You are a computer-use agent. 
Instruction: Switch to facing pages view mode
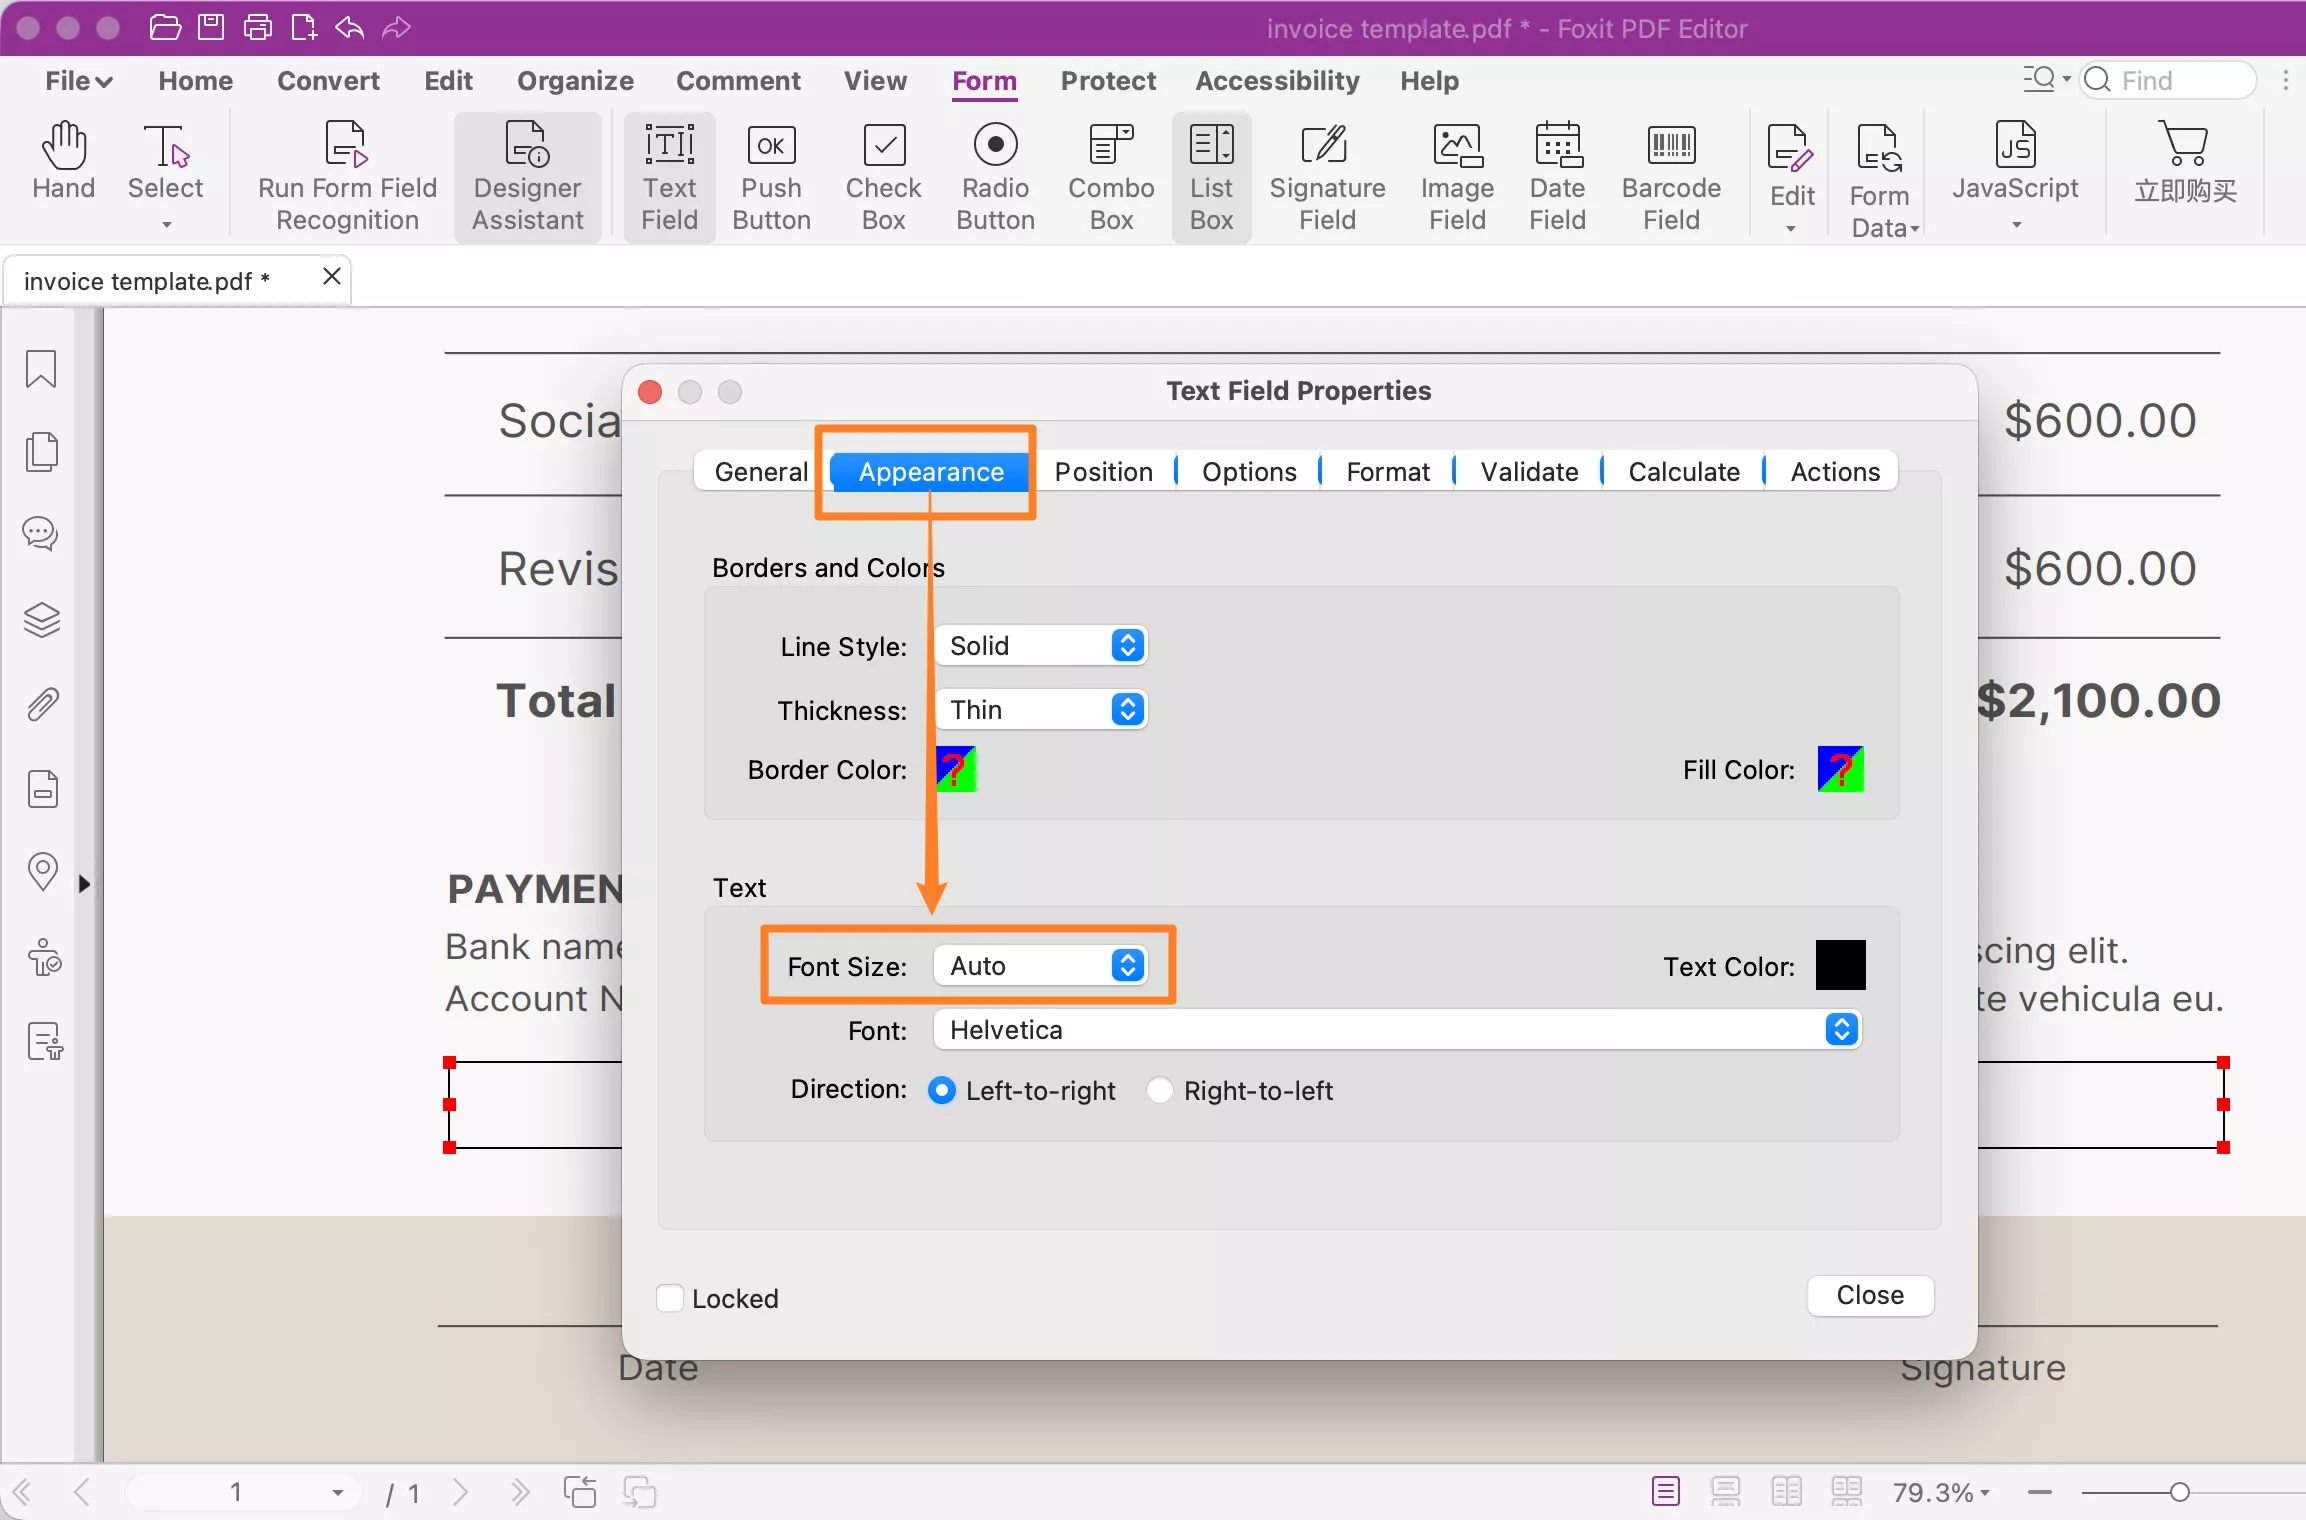[1786, 1492]
